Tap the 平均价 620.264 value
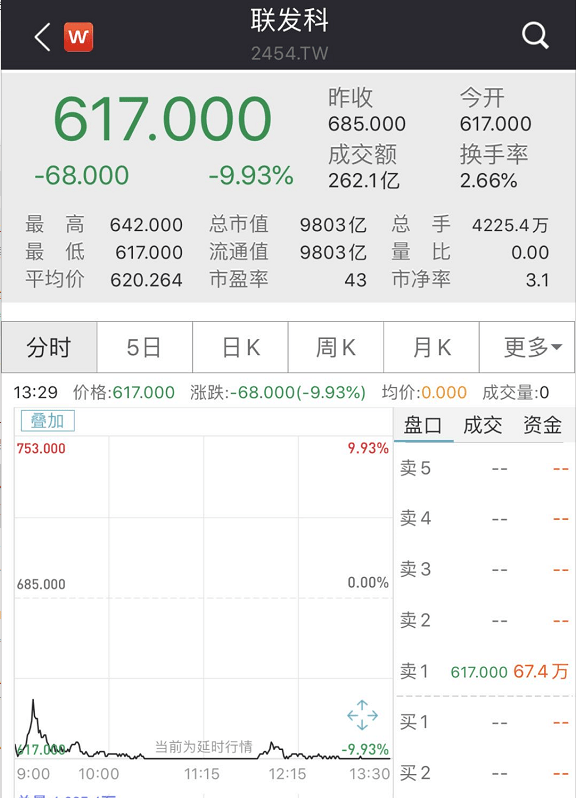Screen dimensions: 576x798 coord(146,279)
